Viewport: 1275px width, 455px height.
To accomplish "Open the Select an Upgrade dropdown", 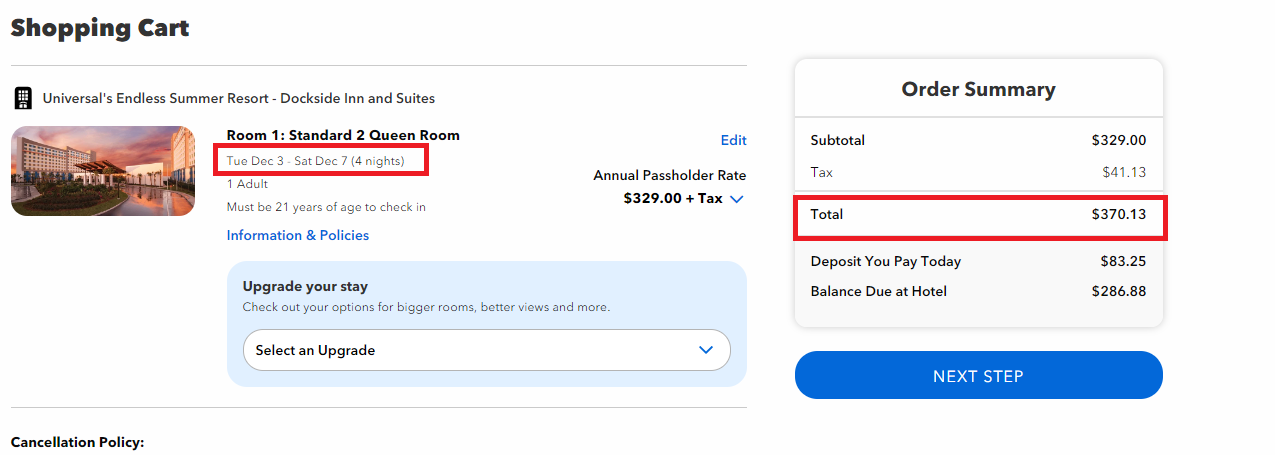I will click(x=486, y=350).
